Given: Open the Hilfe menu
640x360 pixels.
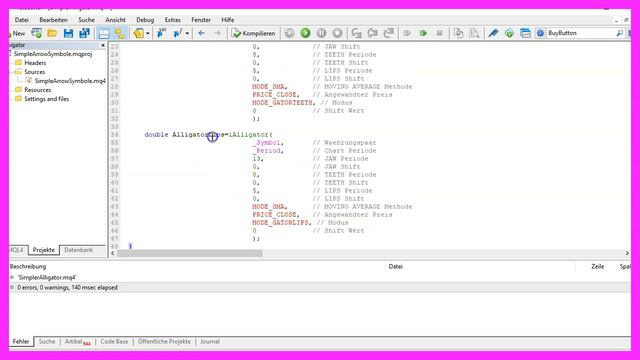Looking at the screenshot, I should pos(228,20).
